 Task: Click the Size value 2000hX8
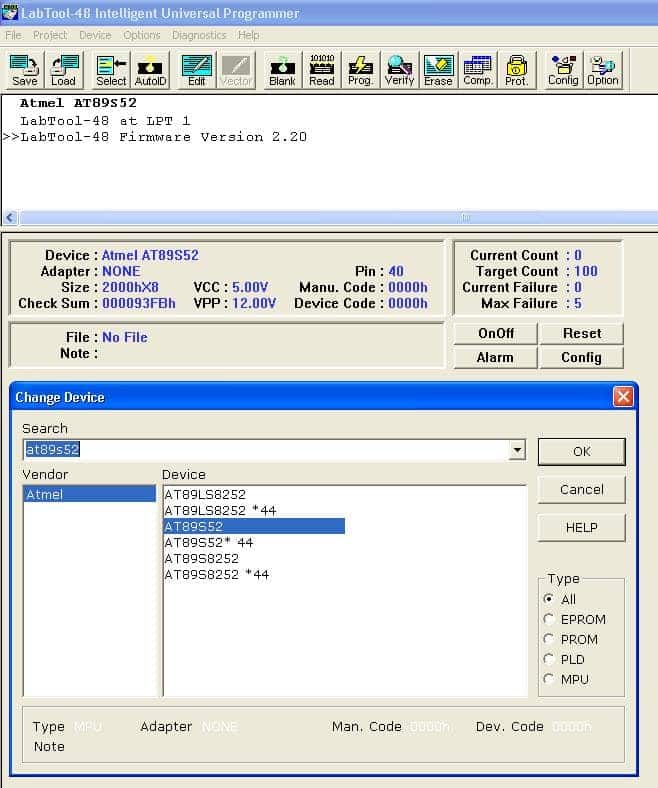[x=130, y=287]
